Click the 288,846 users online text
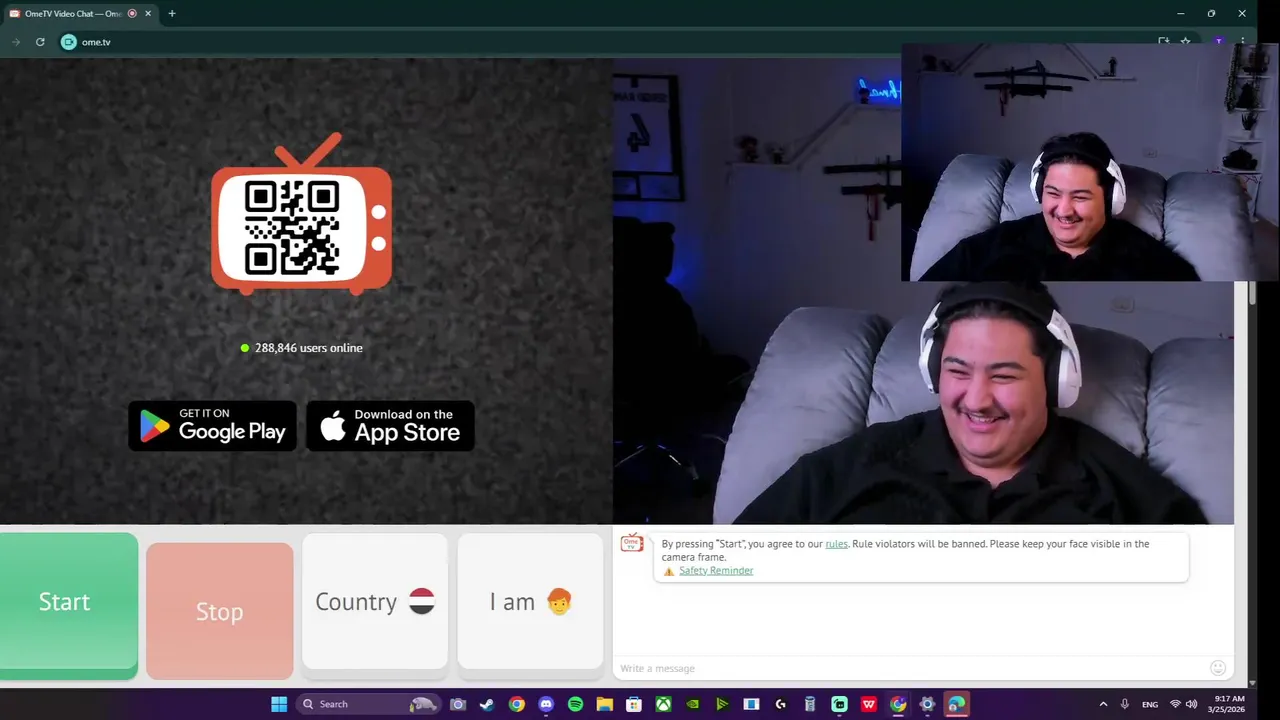Screen dimensions: 1280x720 click(308, 348)
